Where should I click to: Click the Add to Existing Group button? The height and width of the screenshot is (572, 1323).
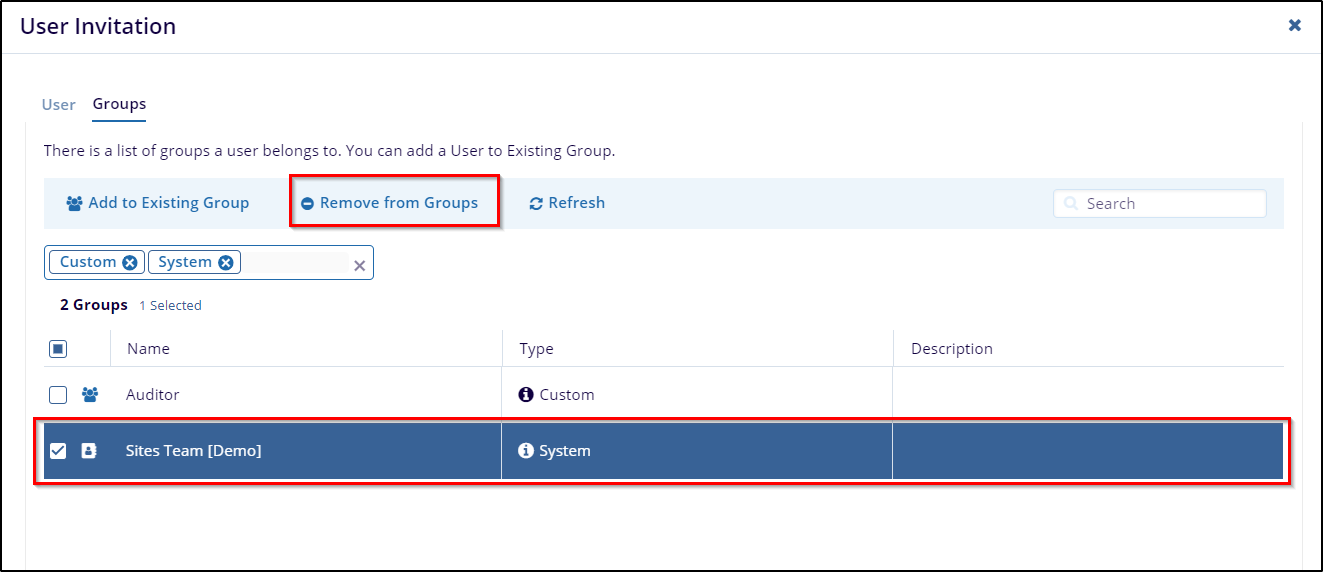click(158, 203)
